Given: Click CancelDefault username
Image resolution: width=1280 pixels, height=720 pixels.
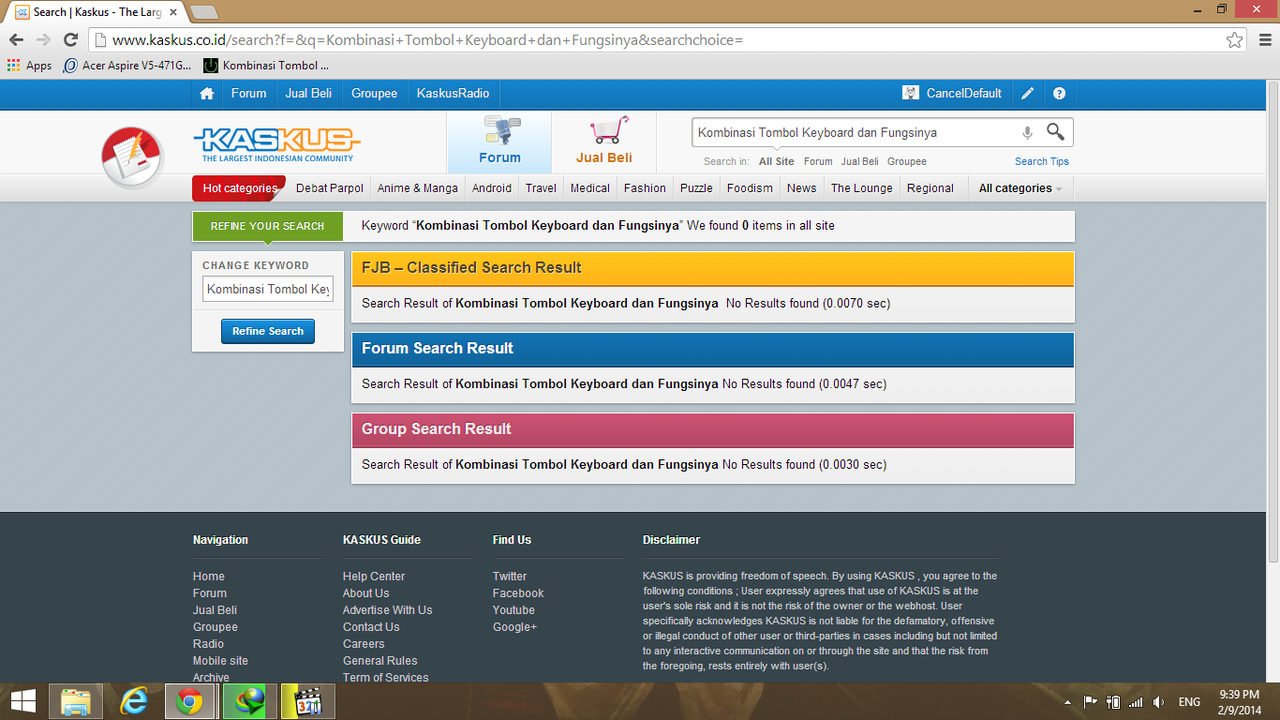Looking at the screenshot, I should click(964, 93).
